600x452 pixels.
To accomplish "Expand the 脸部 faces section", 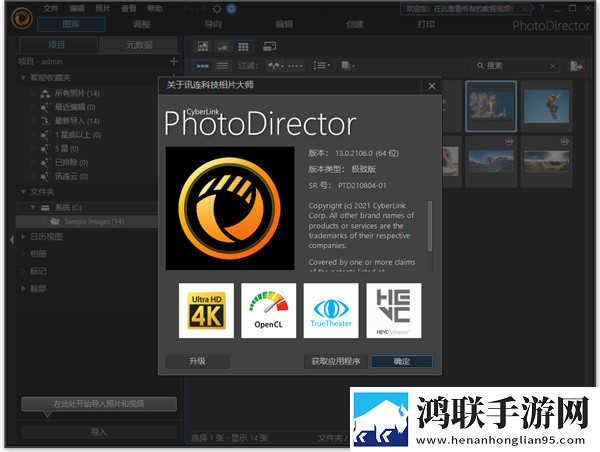I will pos(23,288).
